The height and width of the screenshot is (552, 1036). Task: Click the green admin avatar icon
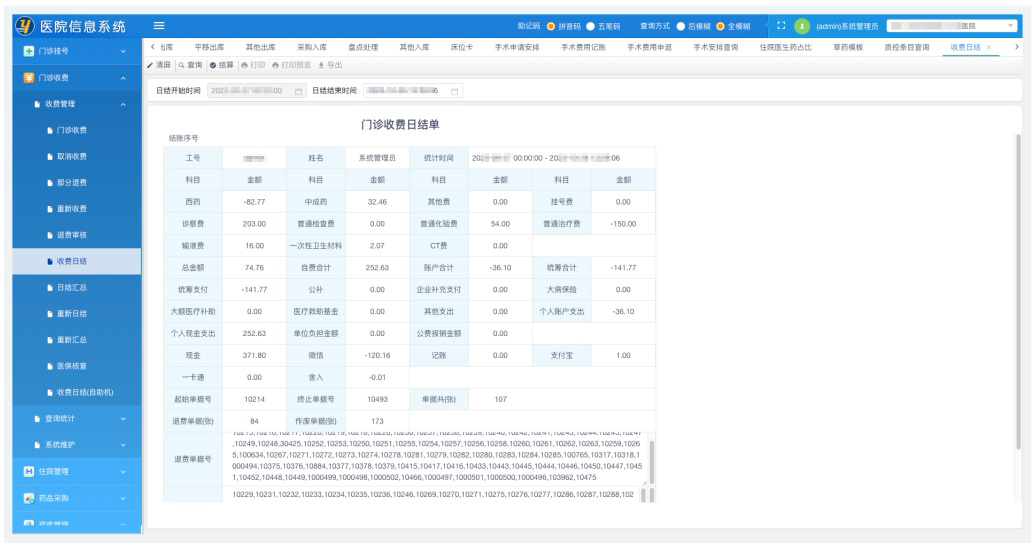pyautogui.click(x=801, y=26)
